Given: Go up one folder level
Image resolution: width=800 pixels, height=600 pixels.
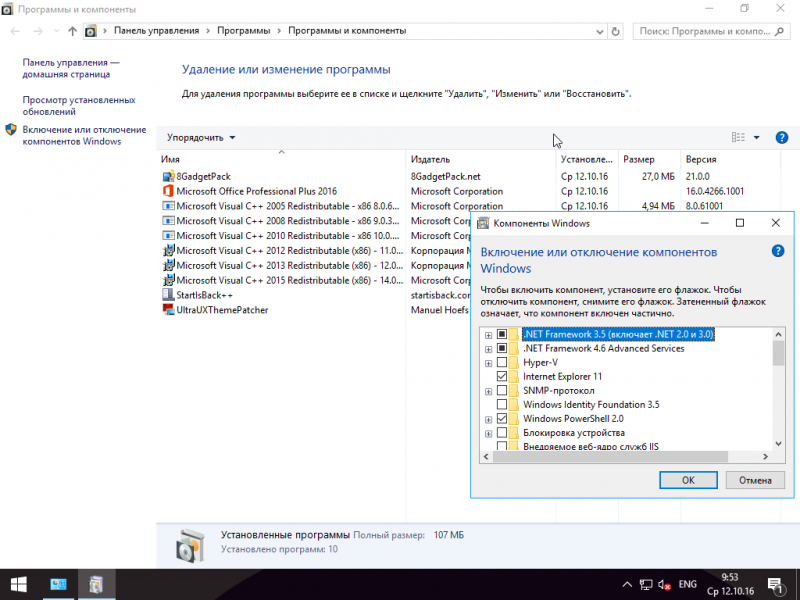Looking at the screenshot, I should coord(72,31).
